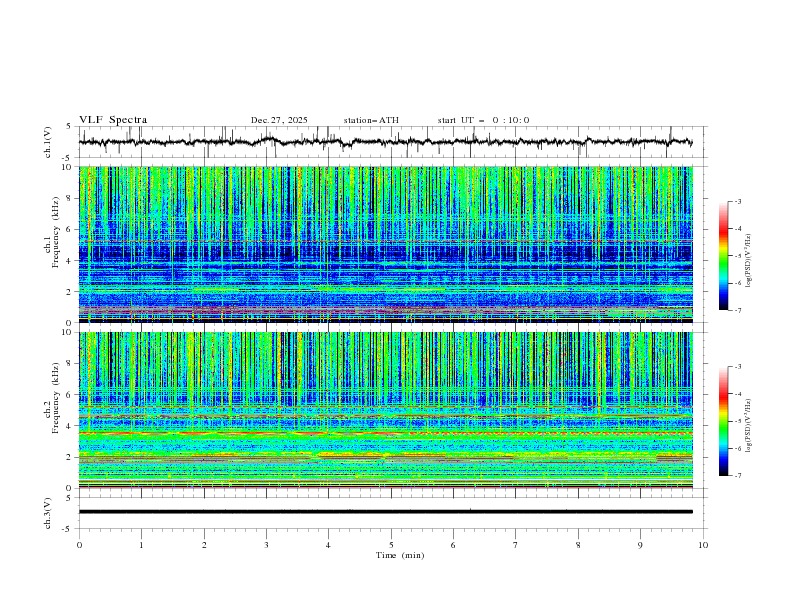The height and width of the screenshot is (612, 792).
Task: Click the ch.1 spectrogram color scale bar
Action: tap(723, 256)
